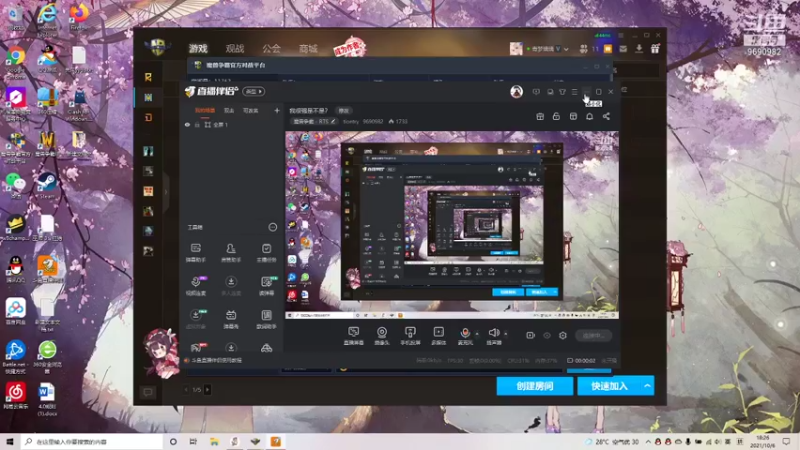This screenshot has width=800, height=450.
Task: Click the taskbar search box
Action: point(92,441)
